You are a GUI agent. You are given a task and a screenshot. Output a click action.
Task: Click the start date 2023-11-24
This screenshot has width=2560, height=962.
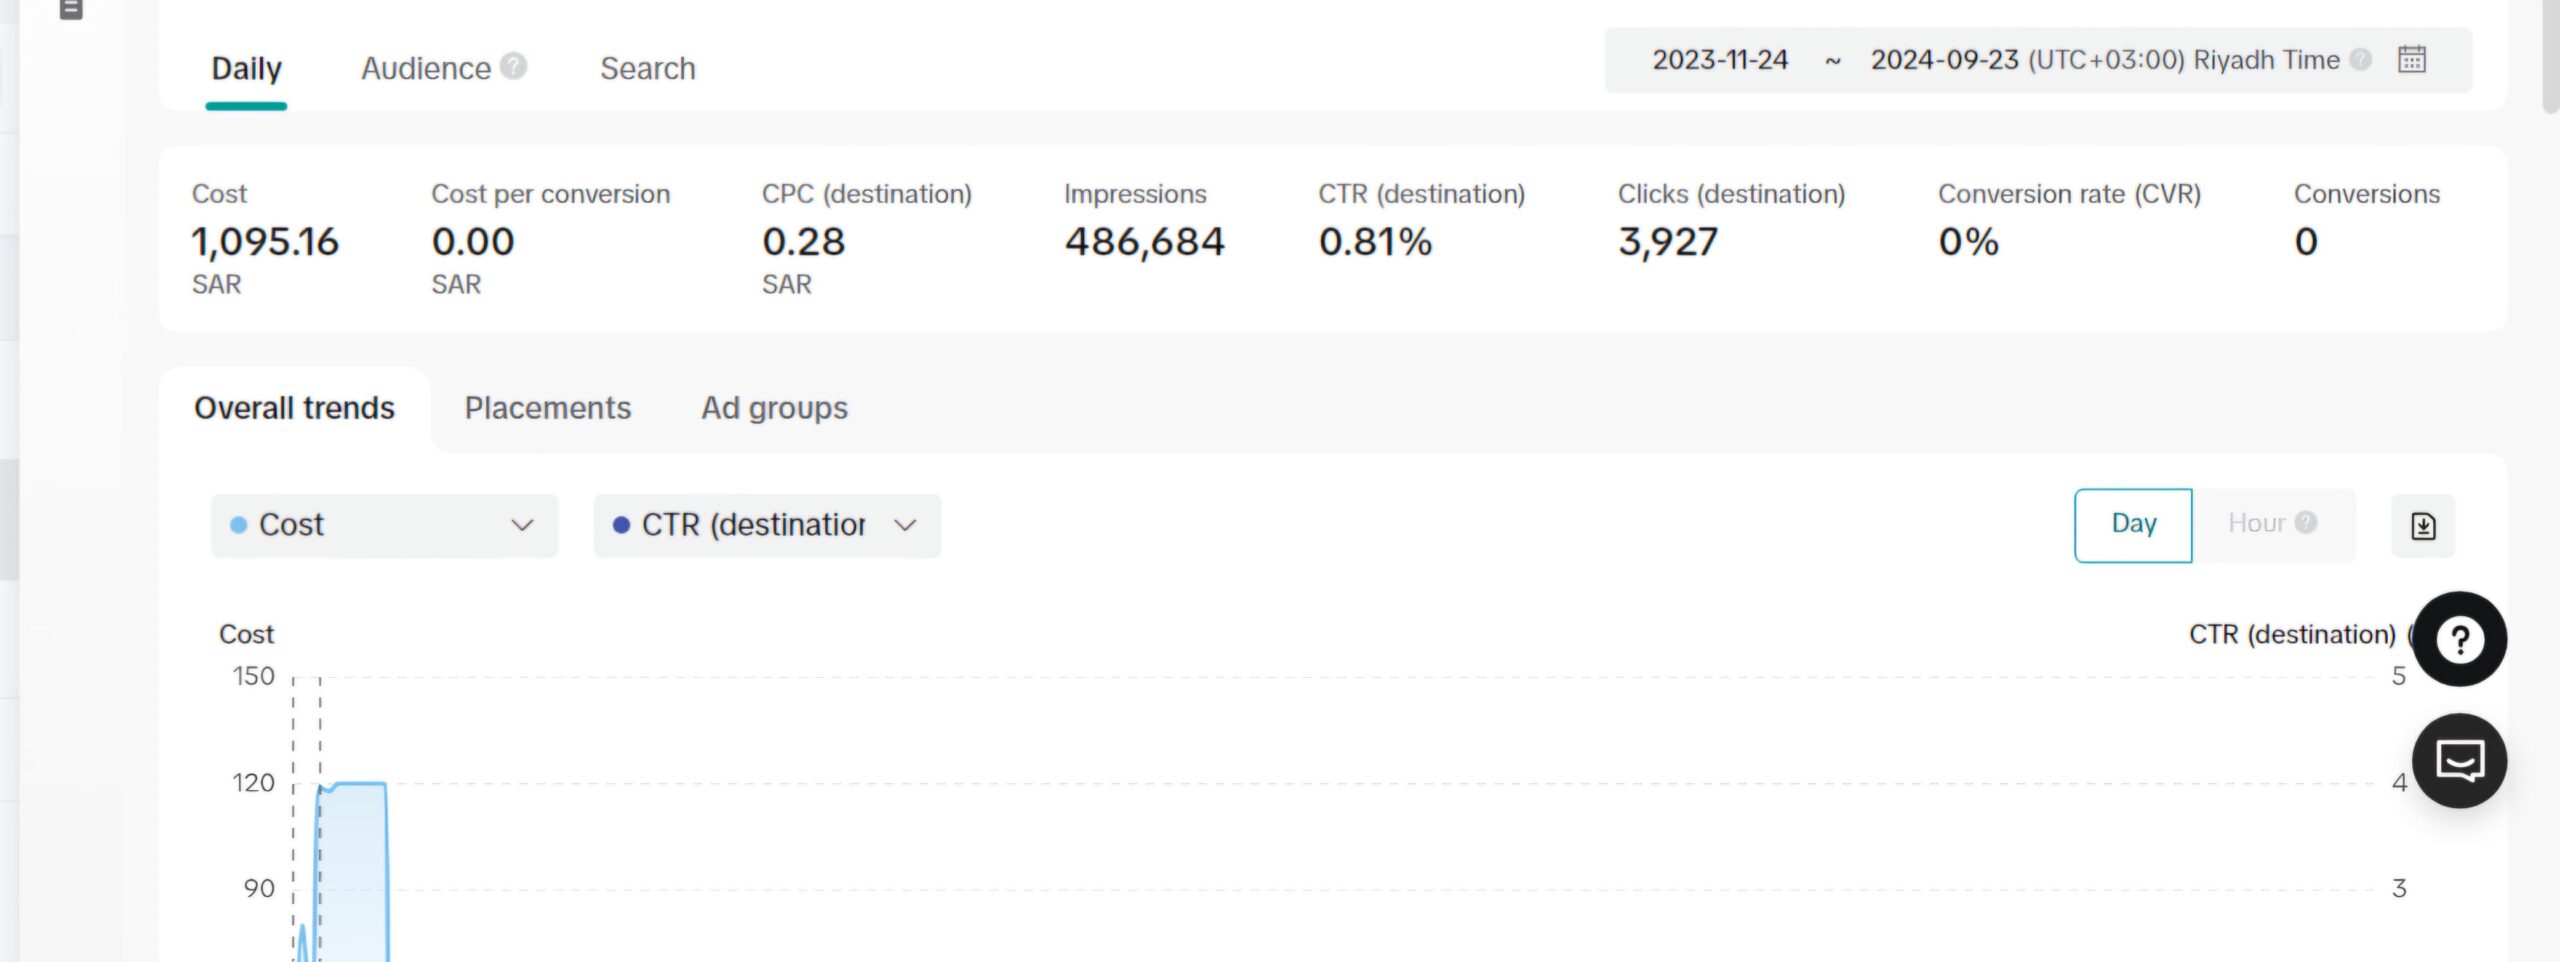(x=1719, y=60)
